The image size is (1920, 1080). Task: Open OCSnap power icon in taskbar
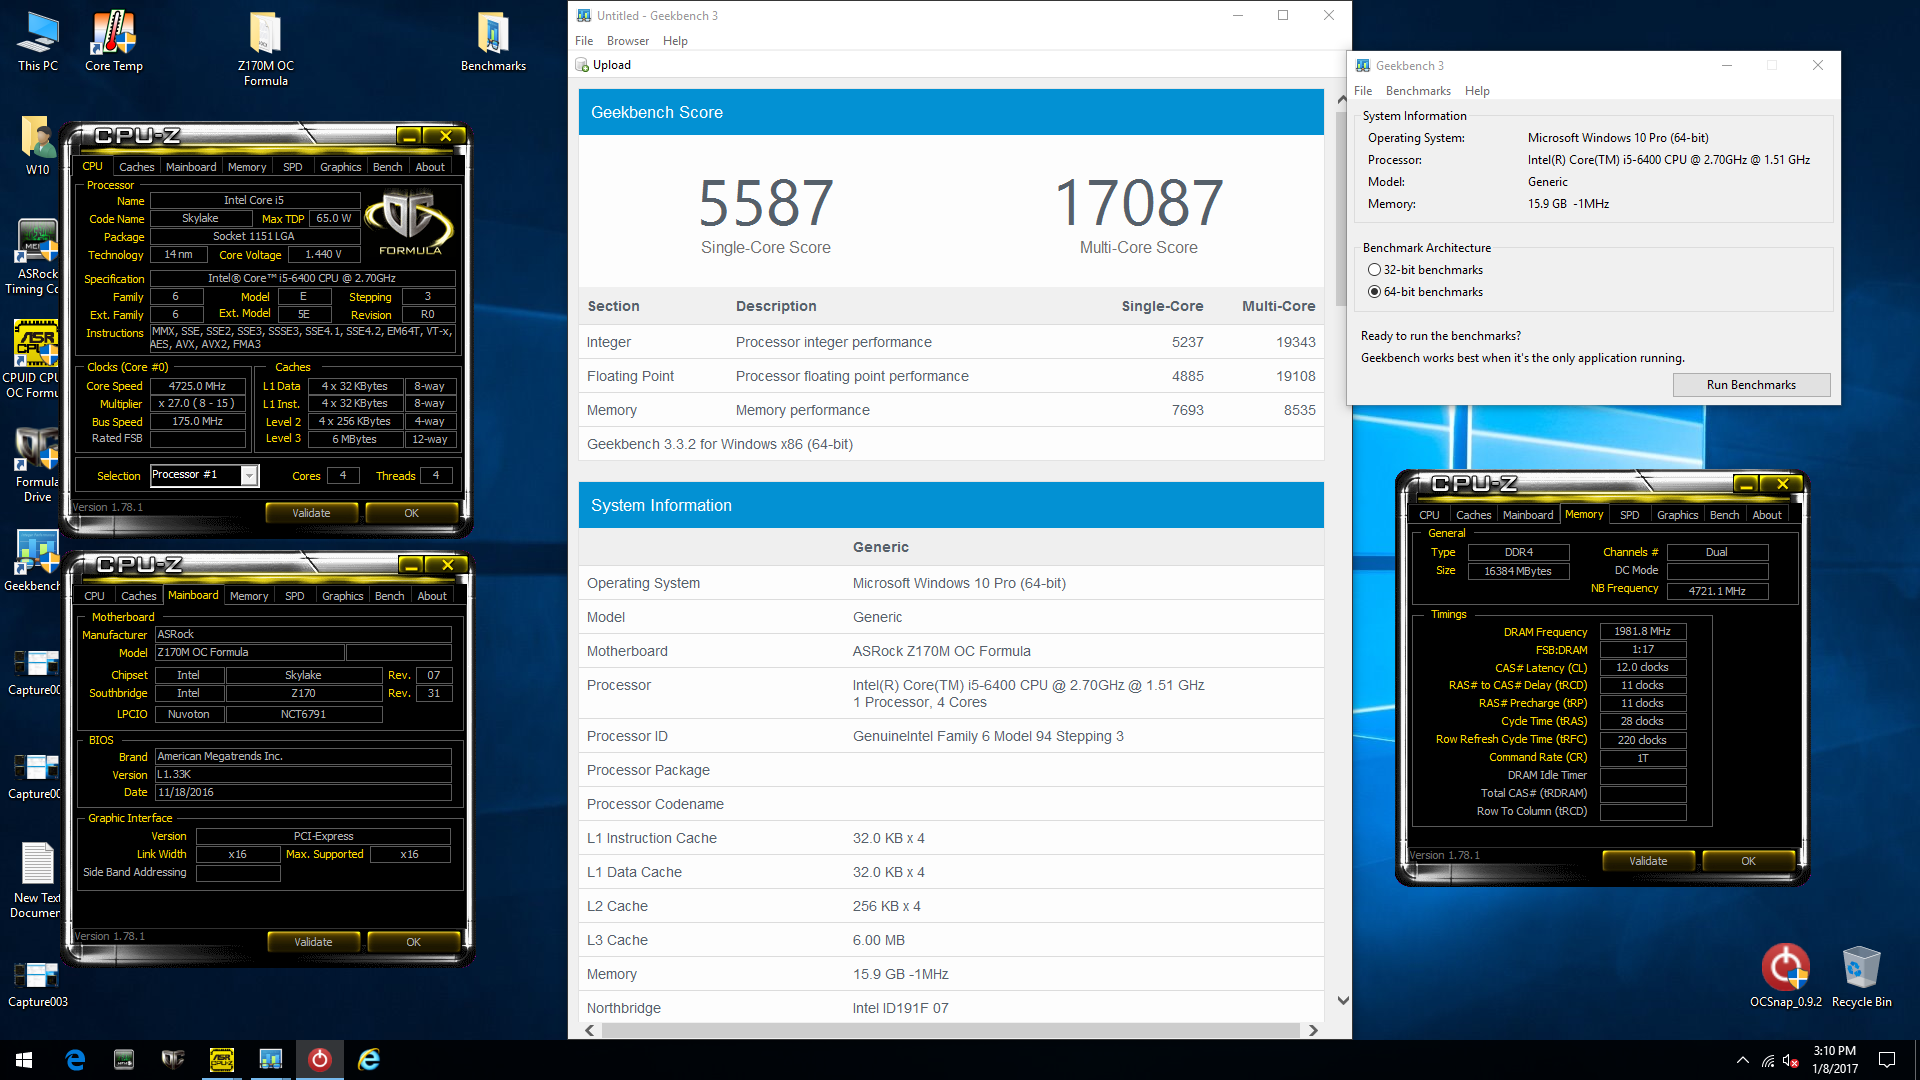tap(319, 1060)
